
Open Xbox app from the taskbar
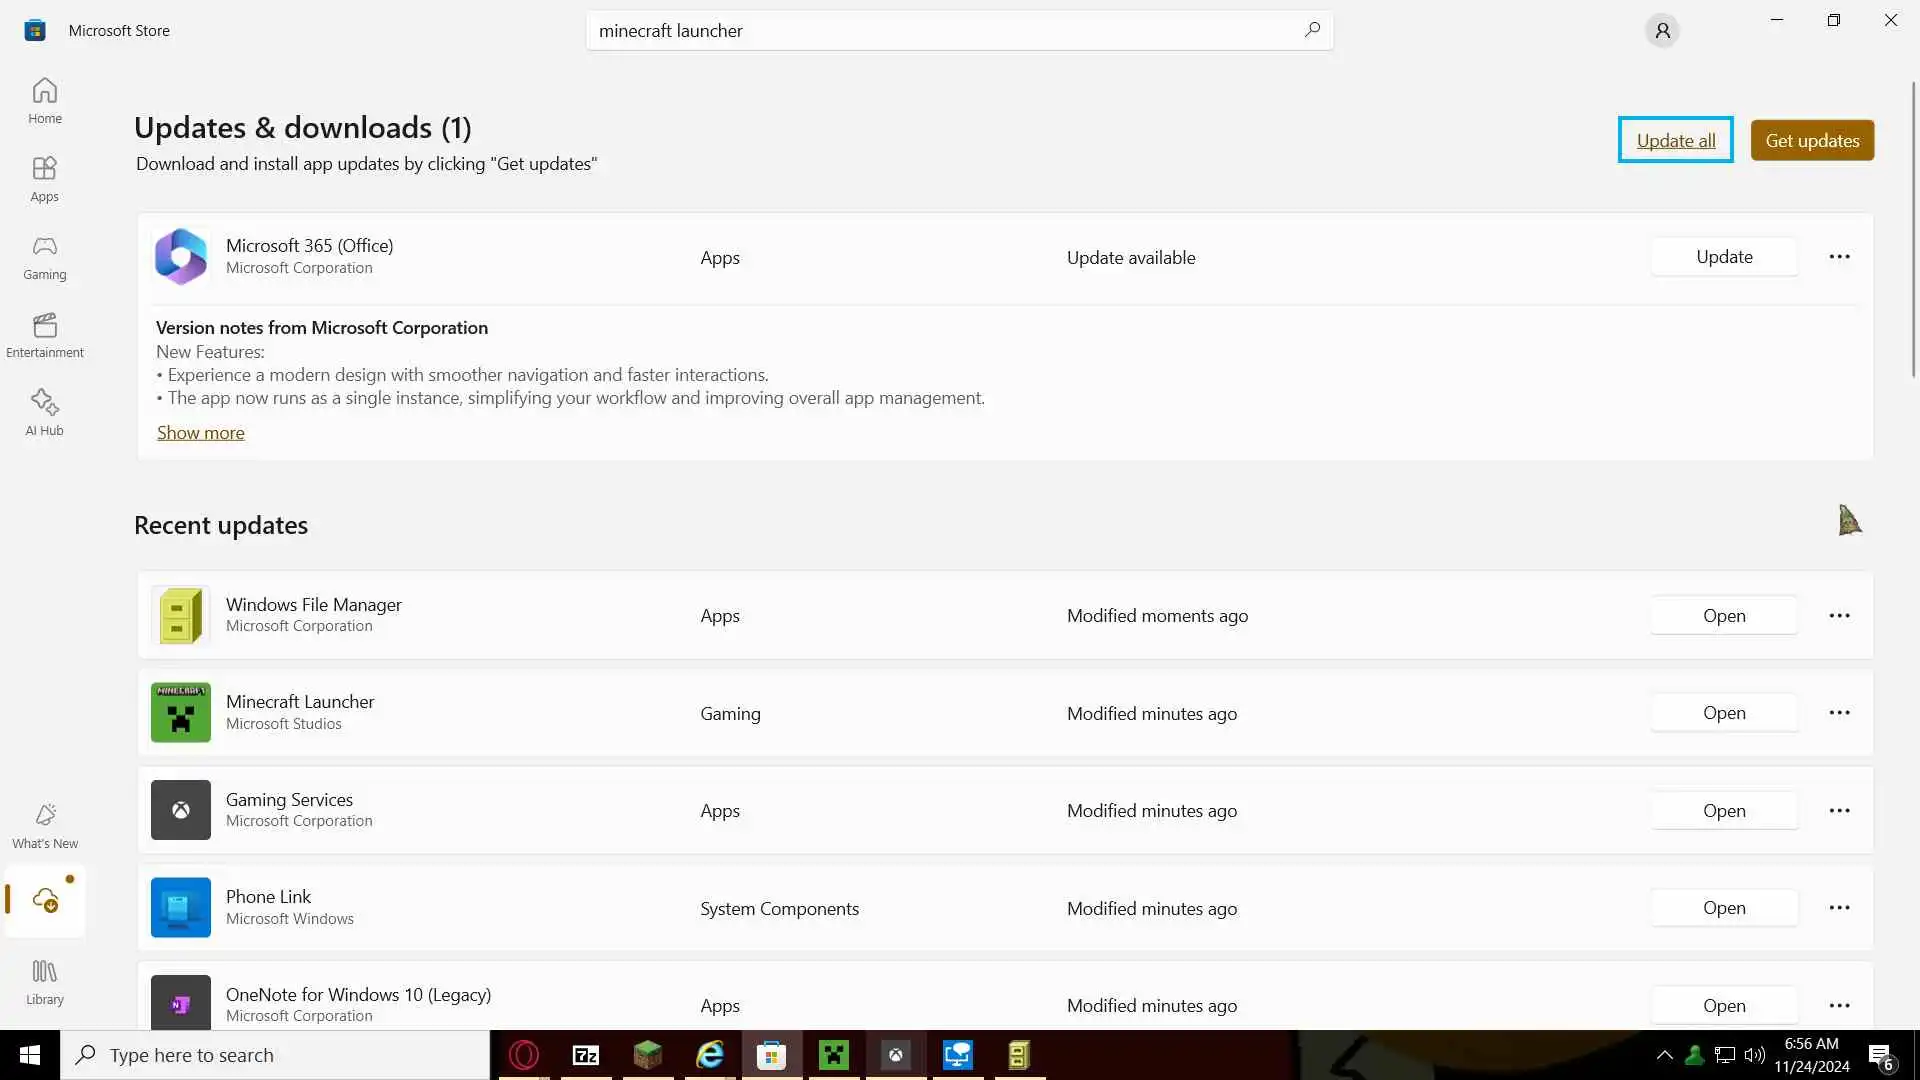(x=896, y=1055)
